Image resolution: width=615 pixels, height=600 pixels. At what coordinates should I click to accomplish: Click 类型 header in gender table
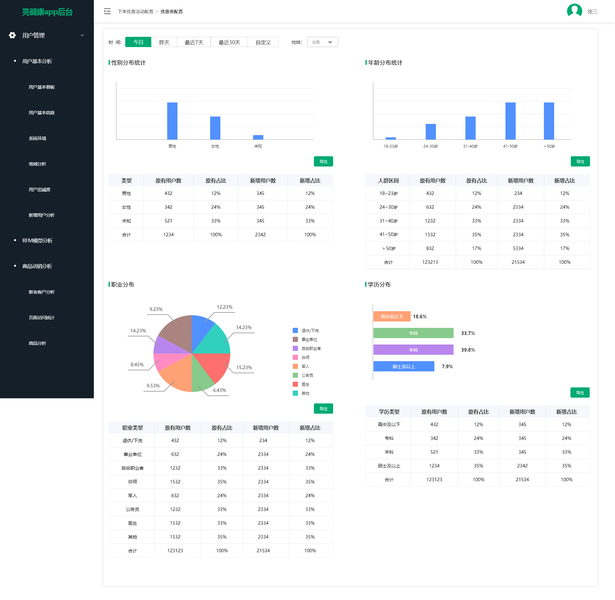(x=126, y=180)
